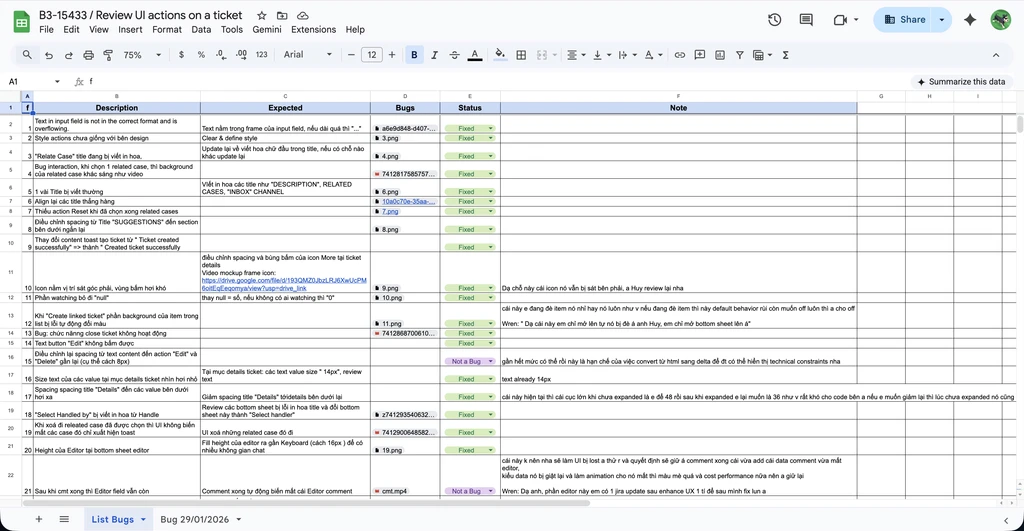Image resolution: width=1024 pixels, height=531 pixels.
Task: Open the fill color picker
Action: [500, 55]
